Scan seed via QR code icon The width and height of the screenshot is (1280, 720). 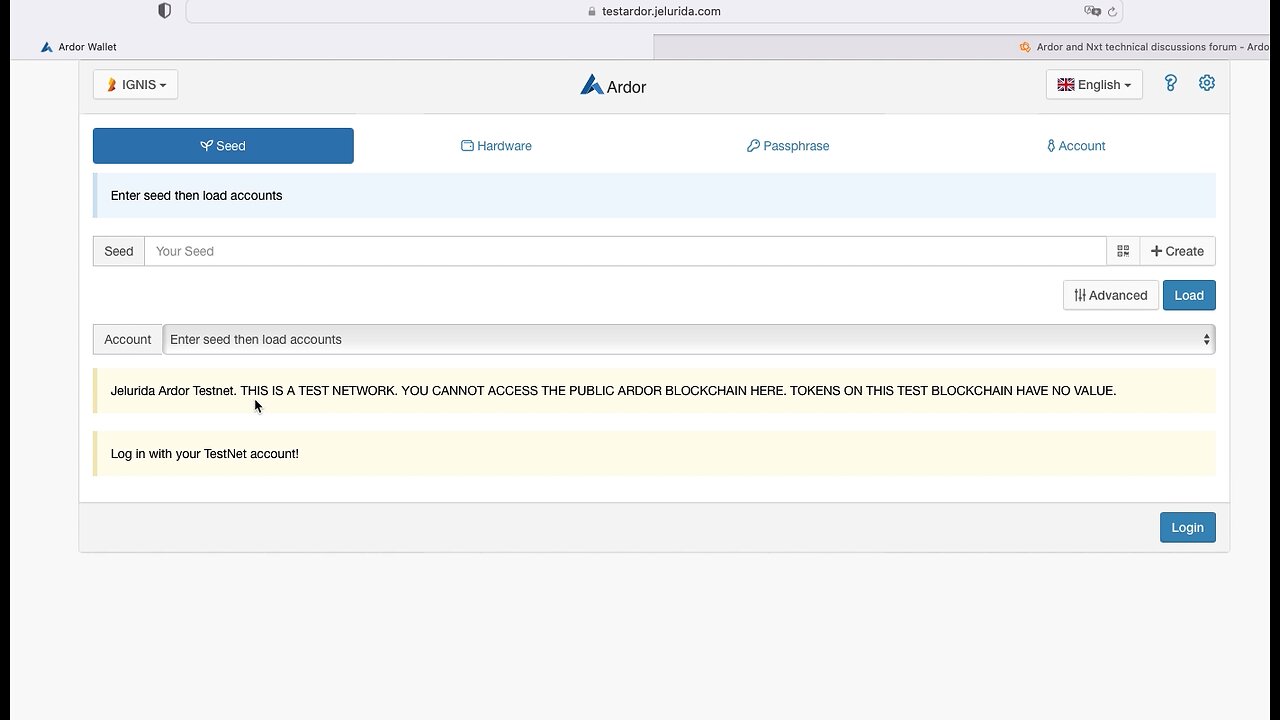pyautogui.click(x=1123, y=251)
